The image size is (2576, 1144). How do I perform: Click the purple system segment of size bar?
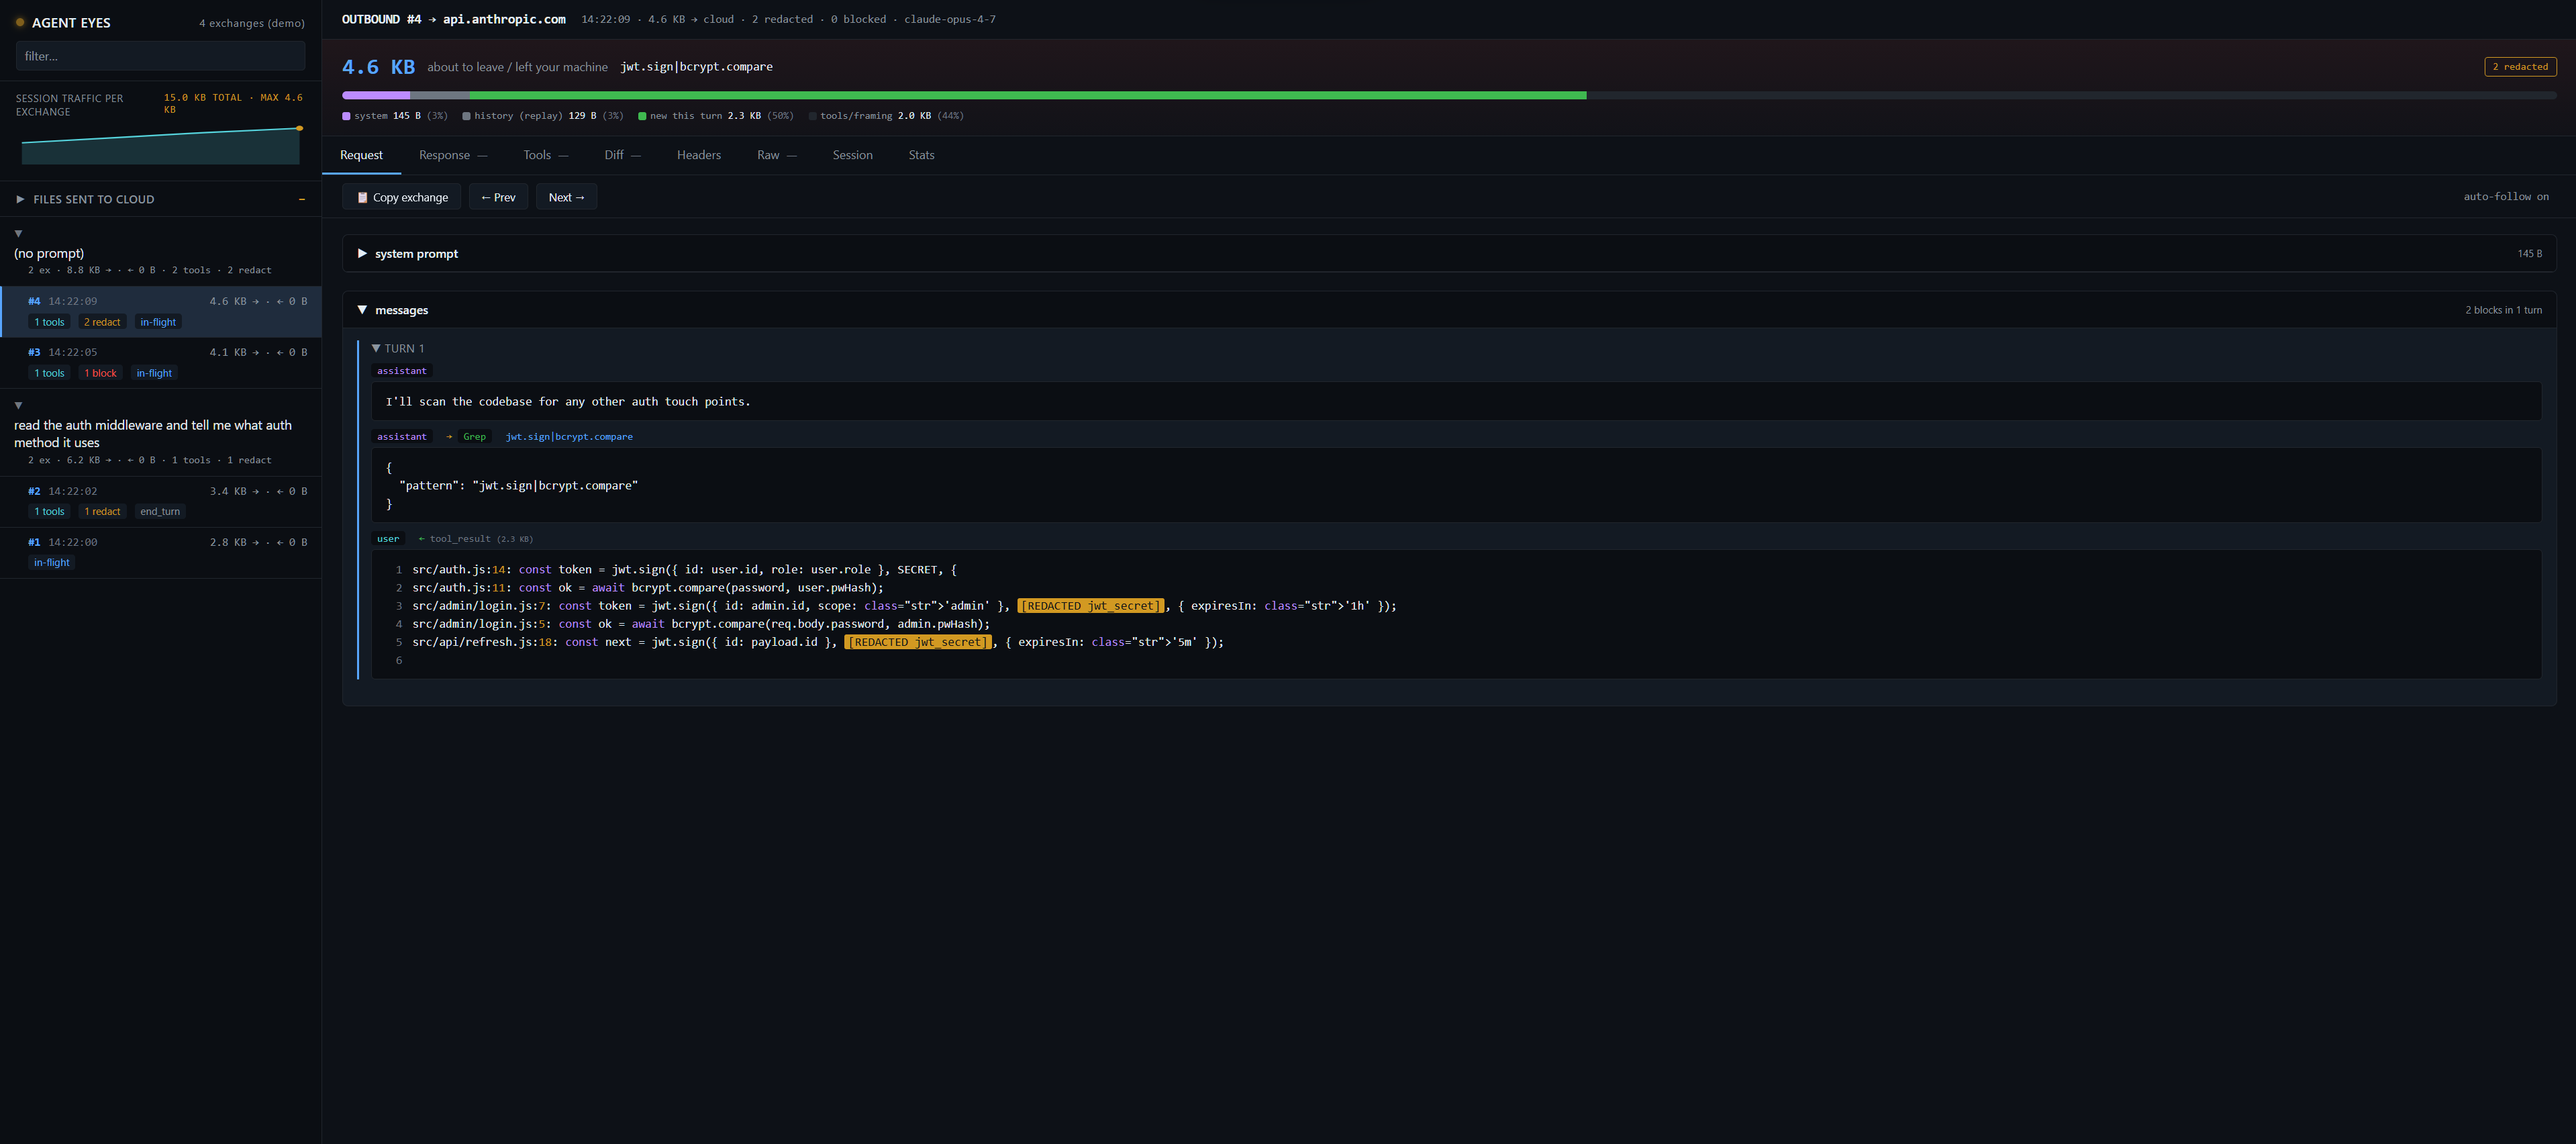(x=376, y=95)
